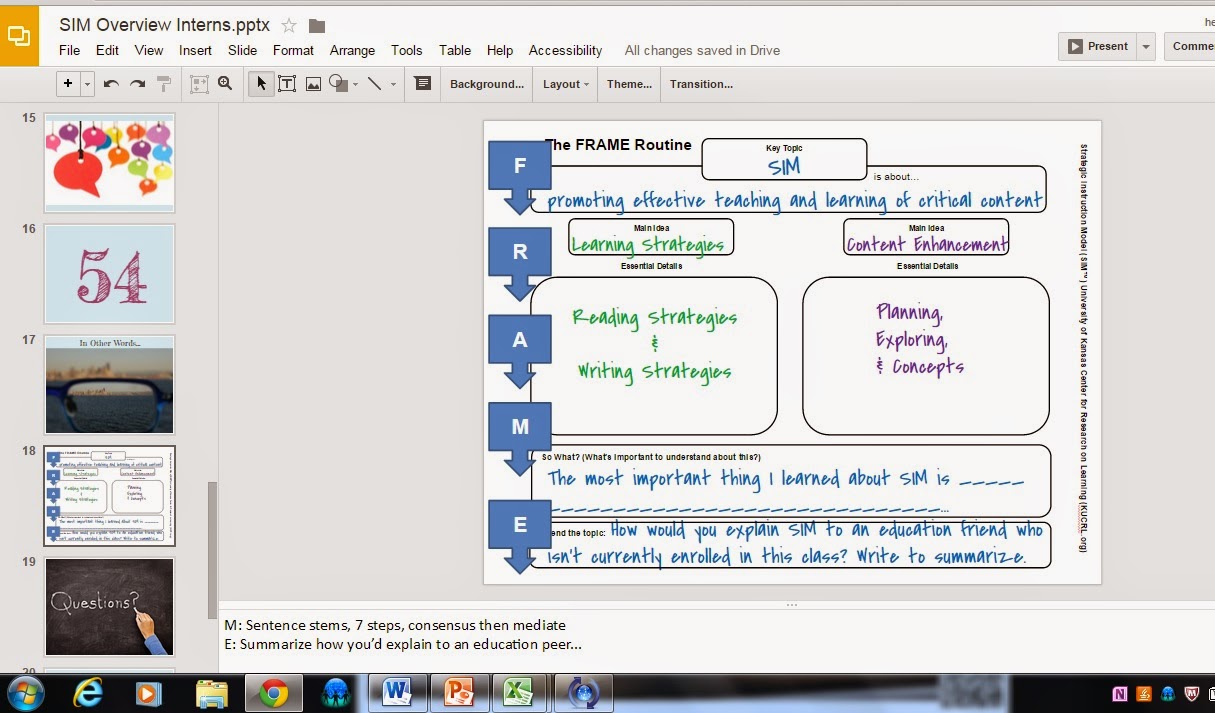
Task: Open Excel from the taskbar
Action: point(518,692)
